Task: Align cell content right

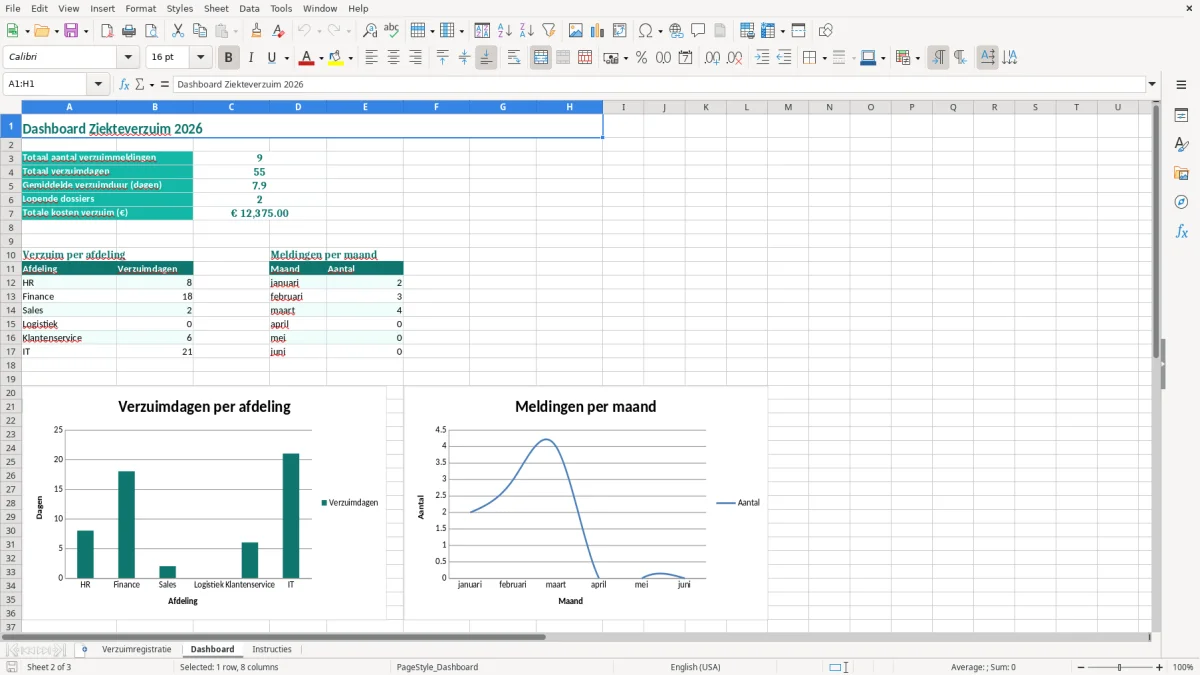Action: pos(415,58)
